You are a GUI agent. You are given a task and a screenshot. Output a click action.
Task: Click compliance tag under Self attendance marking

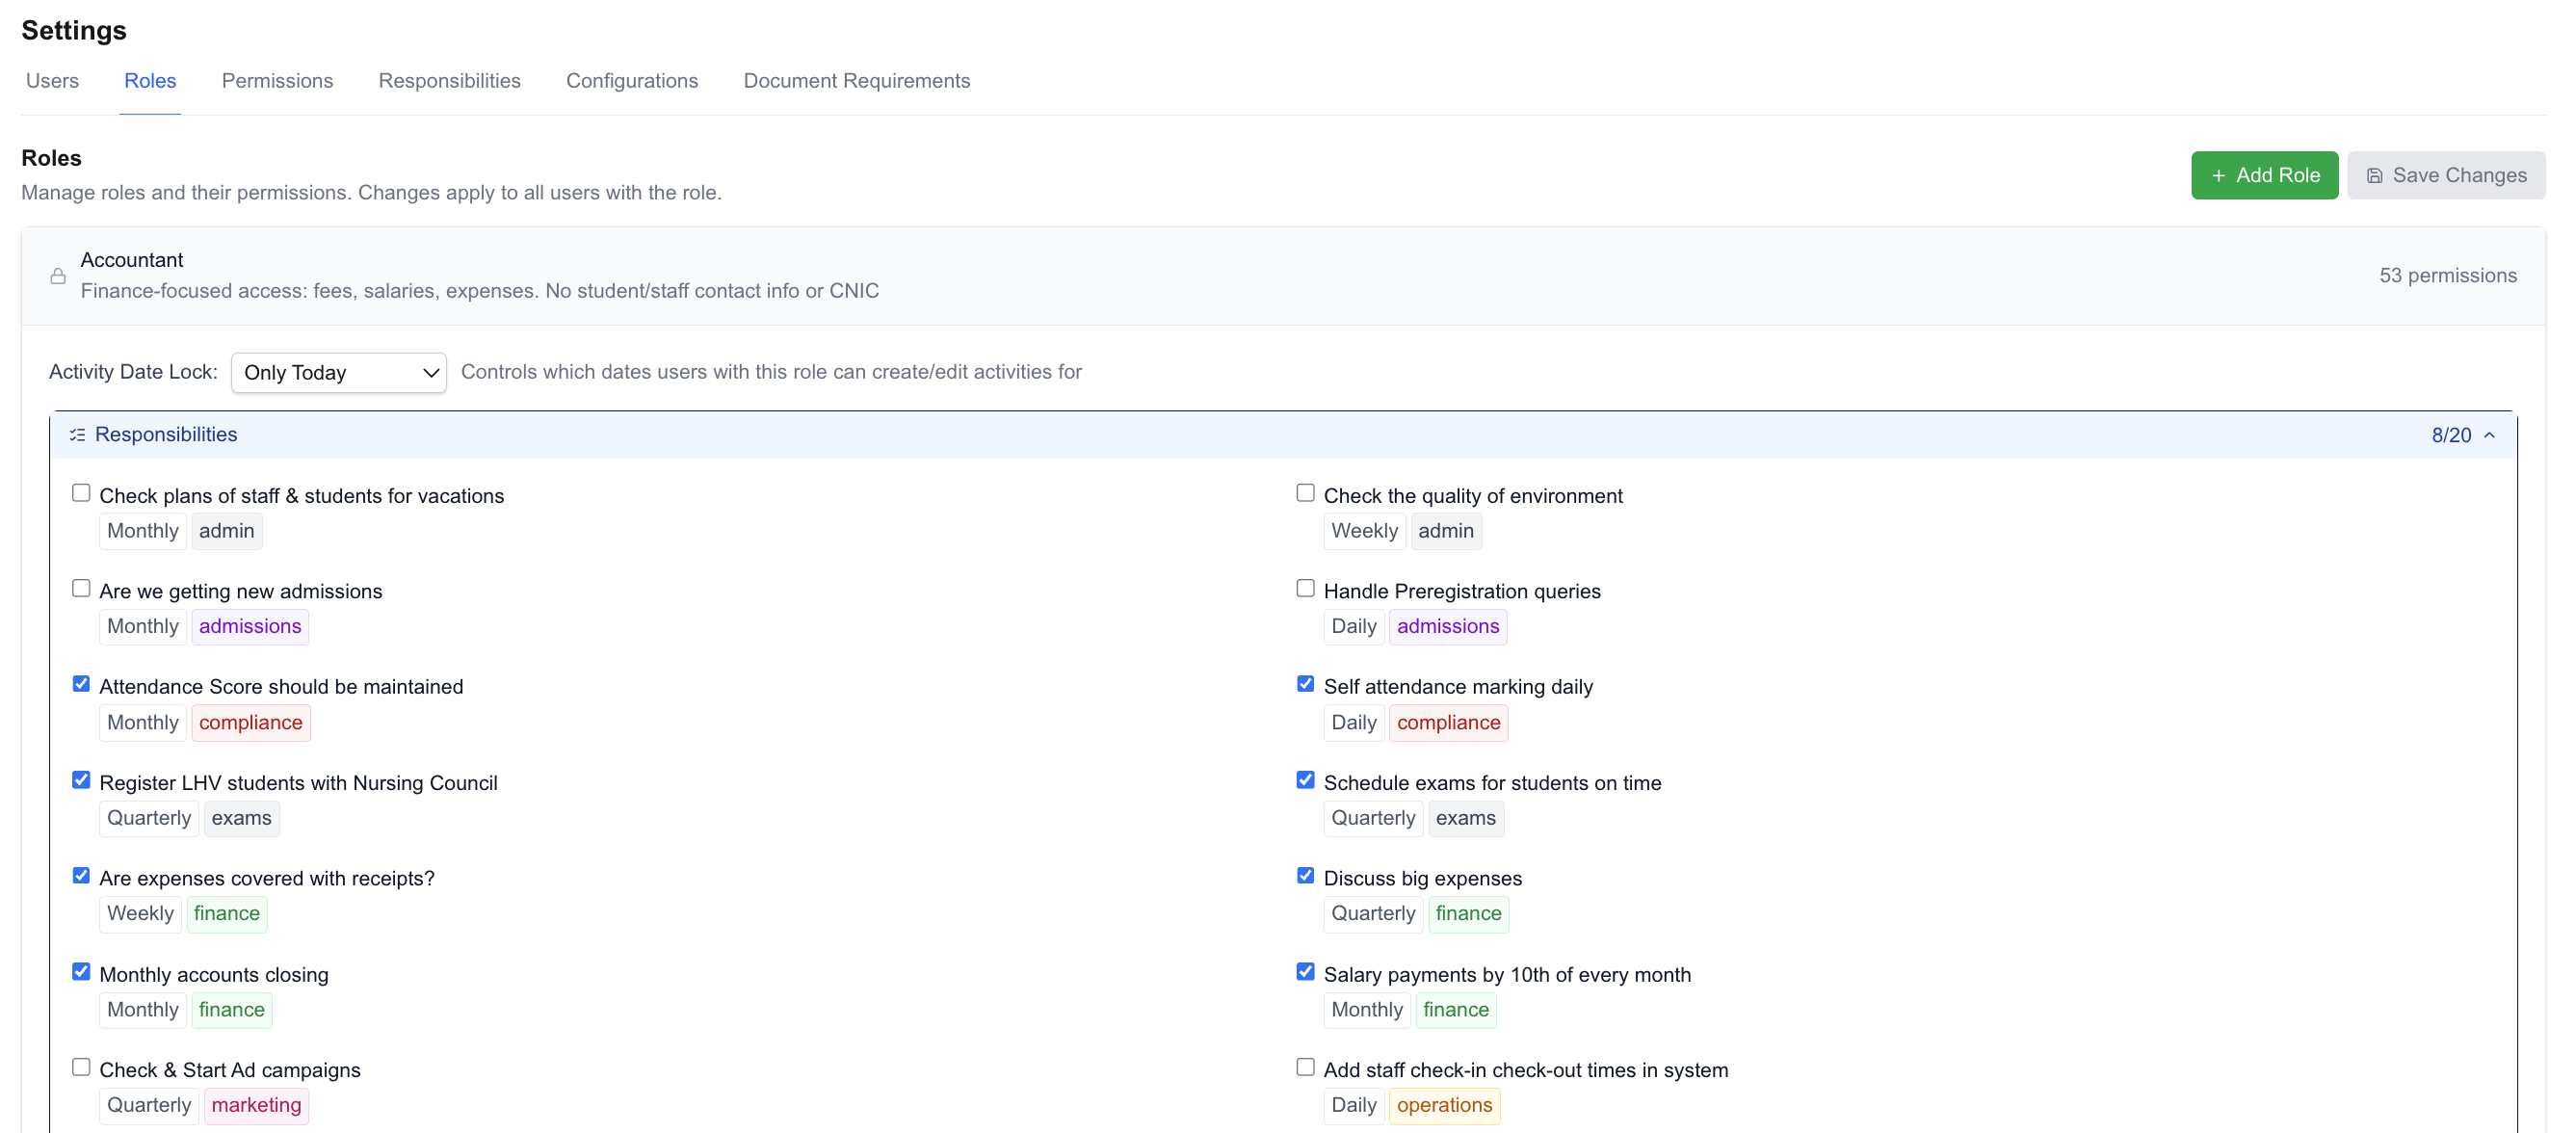tap(1448, 723)
